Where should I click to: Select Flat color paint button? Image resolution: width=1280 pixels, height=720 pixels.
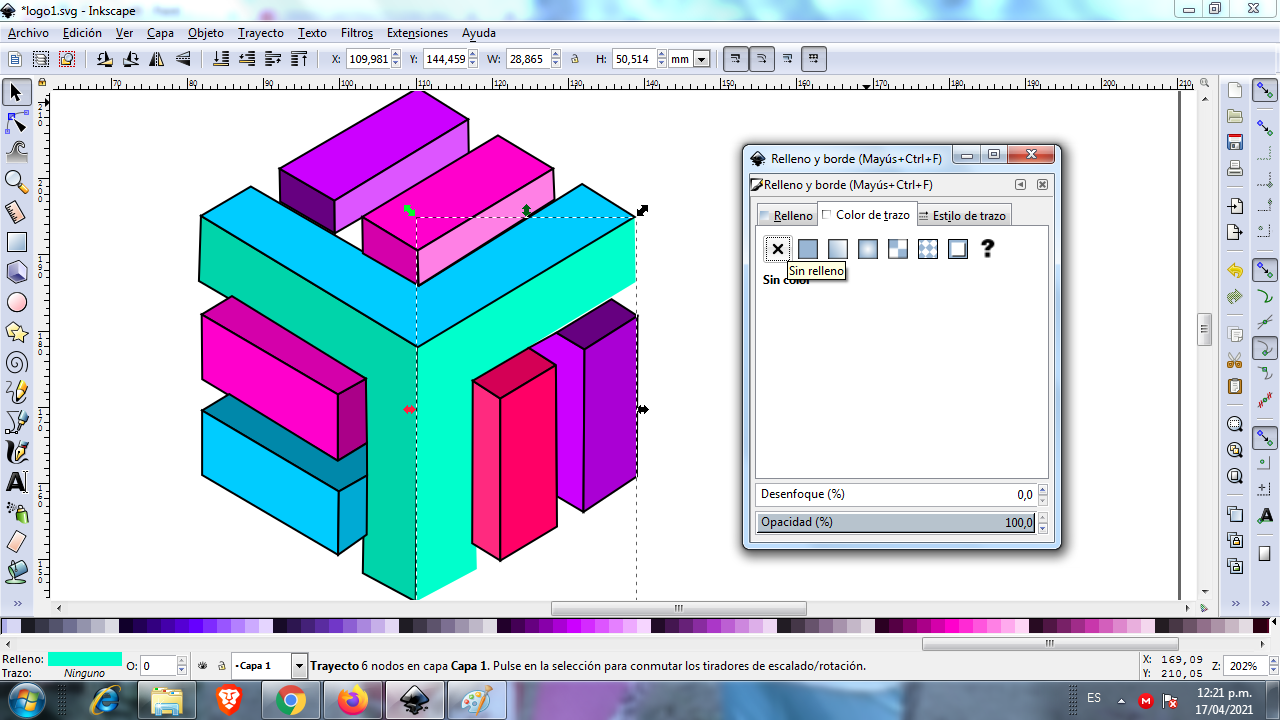(x=808, y=249)
